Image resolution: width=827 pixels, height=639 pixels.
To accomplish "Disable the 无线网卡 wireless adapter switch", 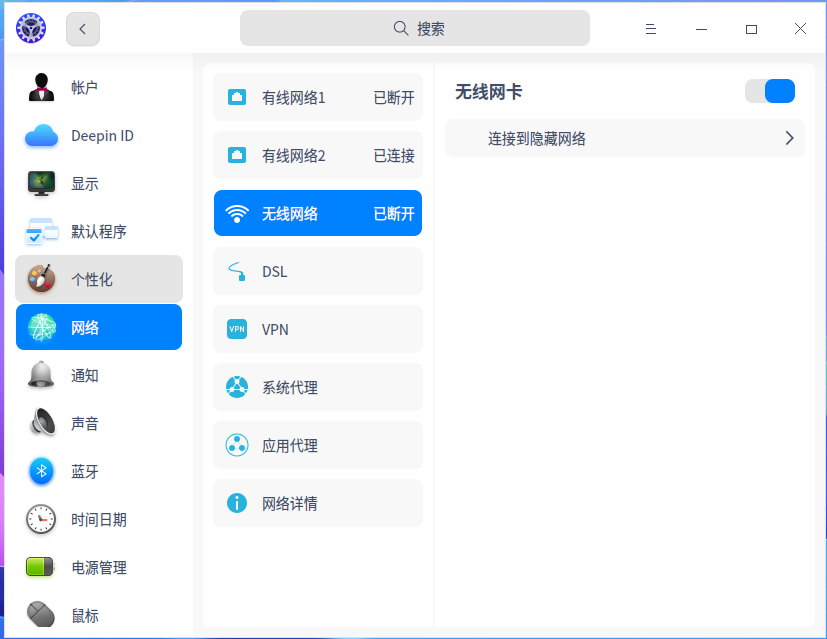I will [x=769, y=90].
